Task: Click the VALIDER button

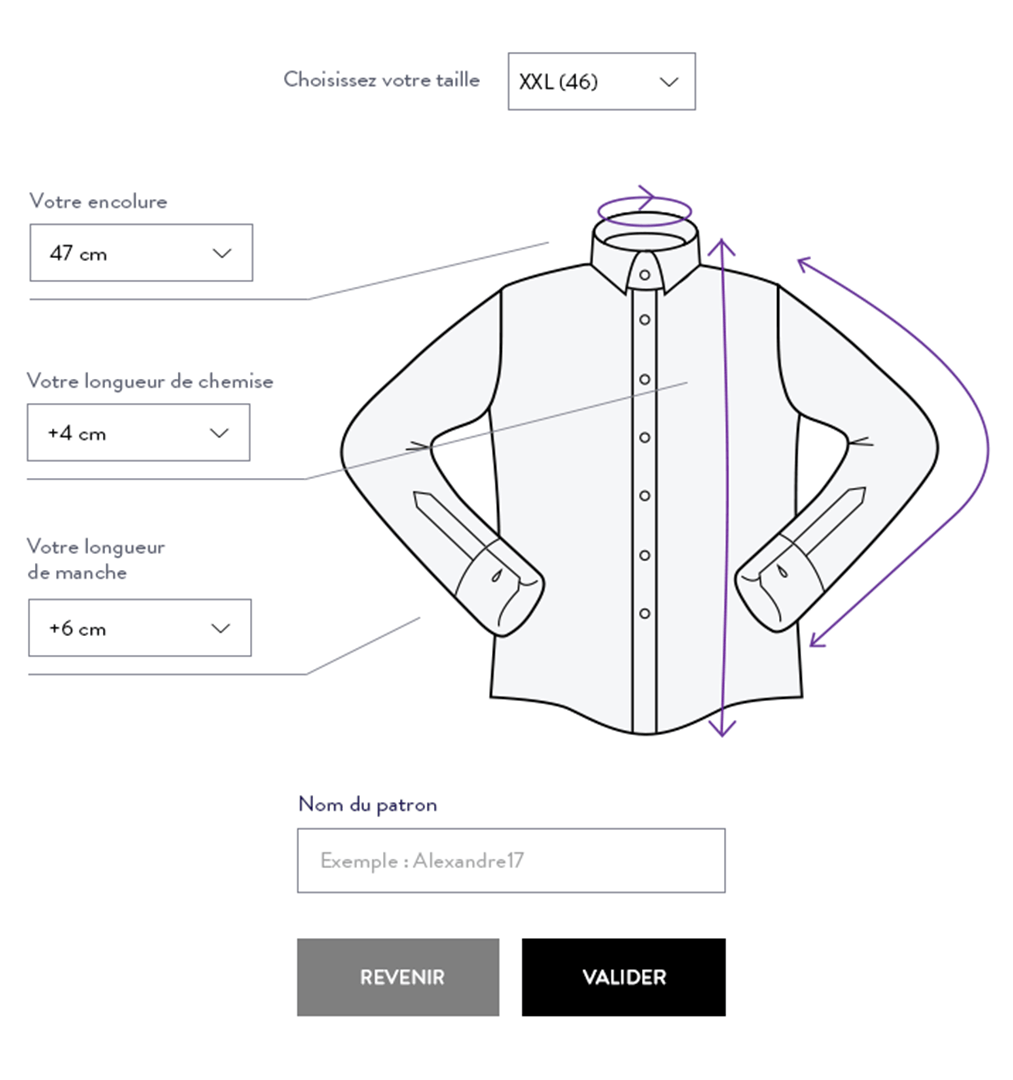Action: click(622, 977)
